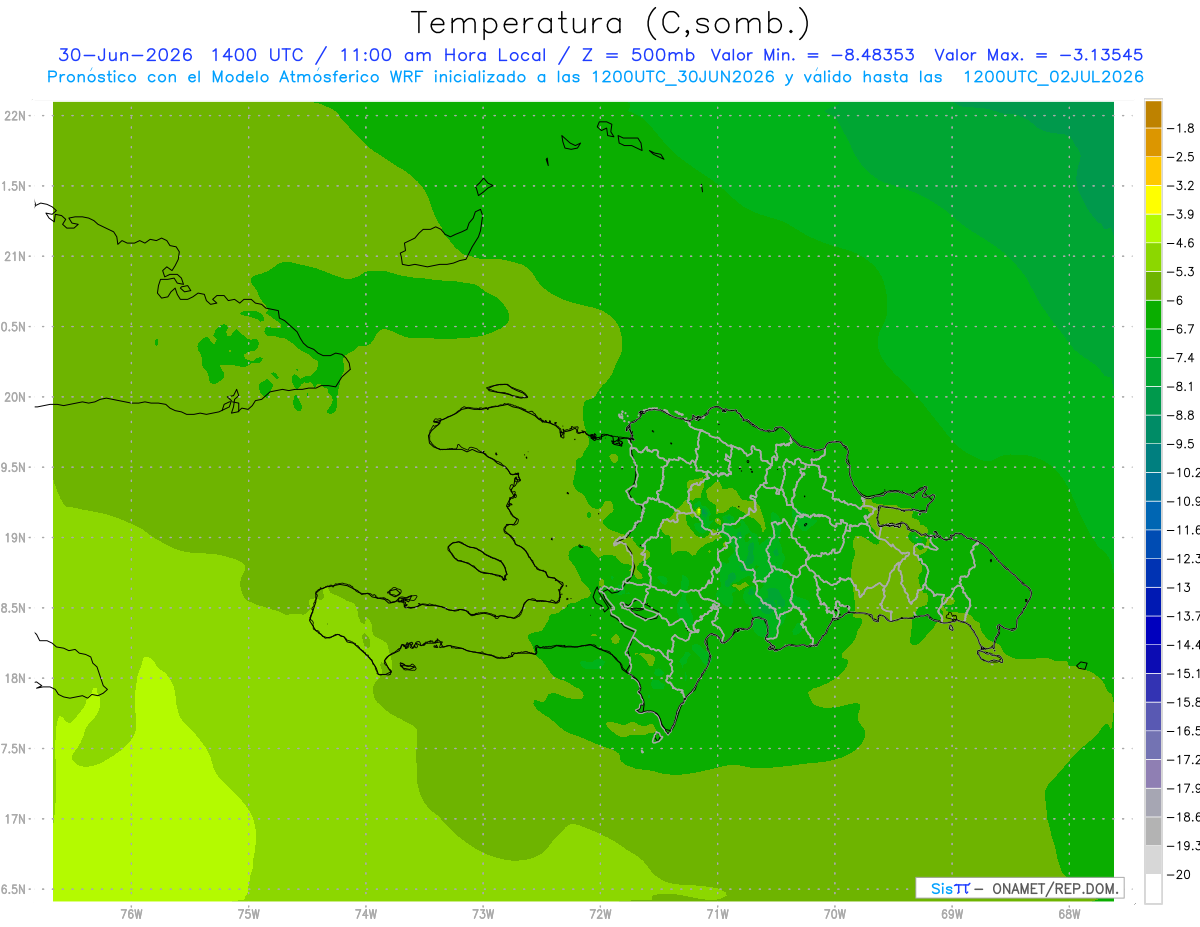Click the "18N" latitude label

(16, 678)
